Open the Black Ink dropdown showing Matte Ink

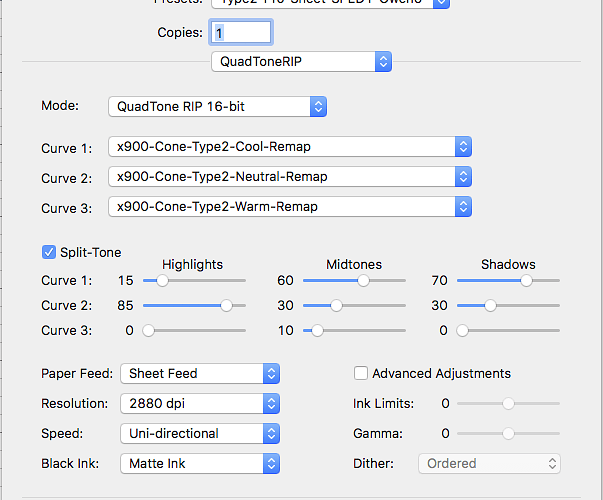point(200,463)
